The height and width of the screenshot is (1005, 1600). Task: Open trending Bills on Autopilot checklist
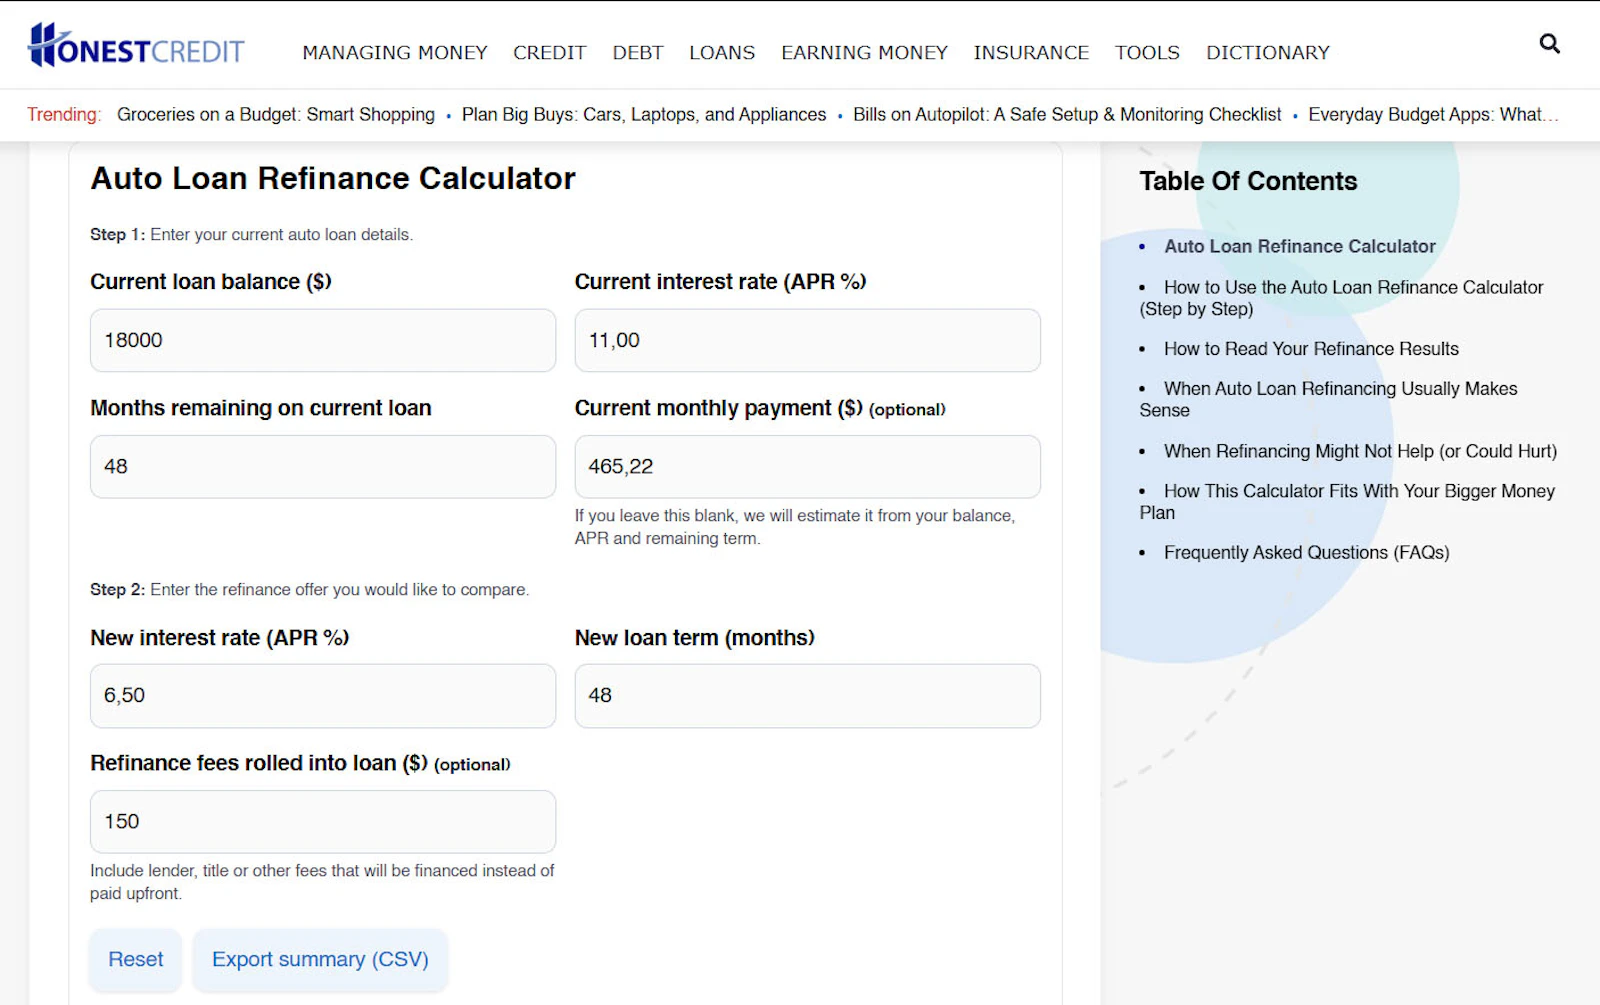point(1067,114)
